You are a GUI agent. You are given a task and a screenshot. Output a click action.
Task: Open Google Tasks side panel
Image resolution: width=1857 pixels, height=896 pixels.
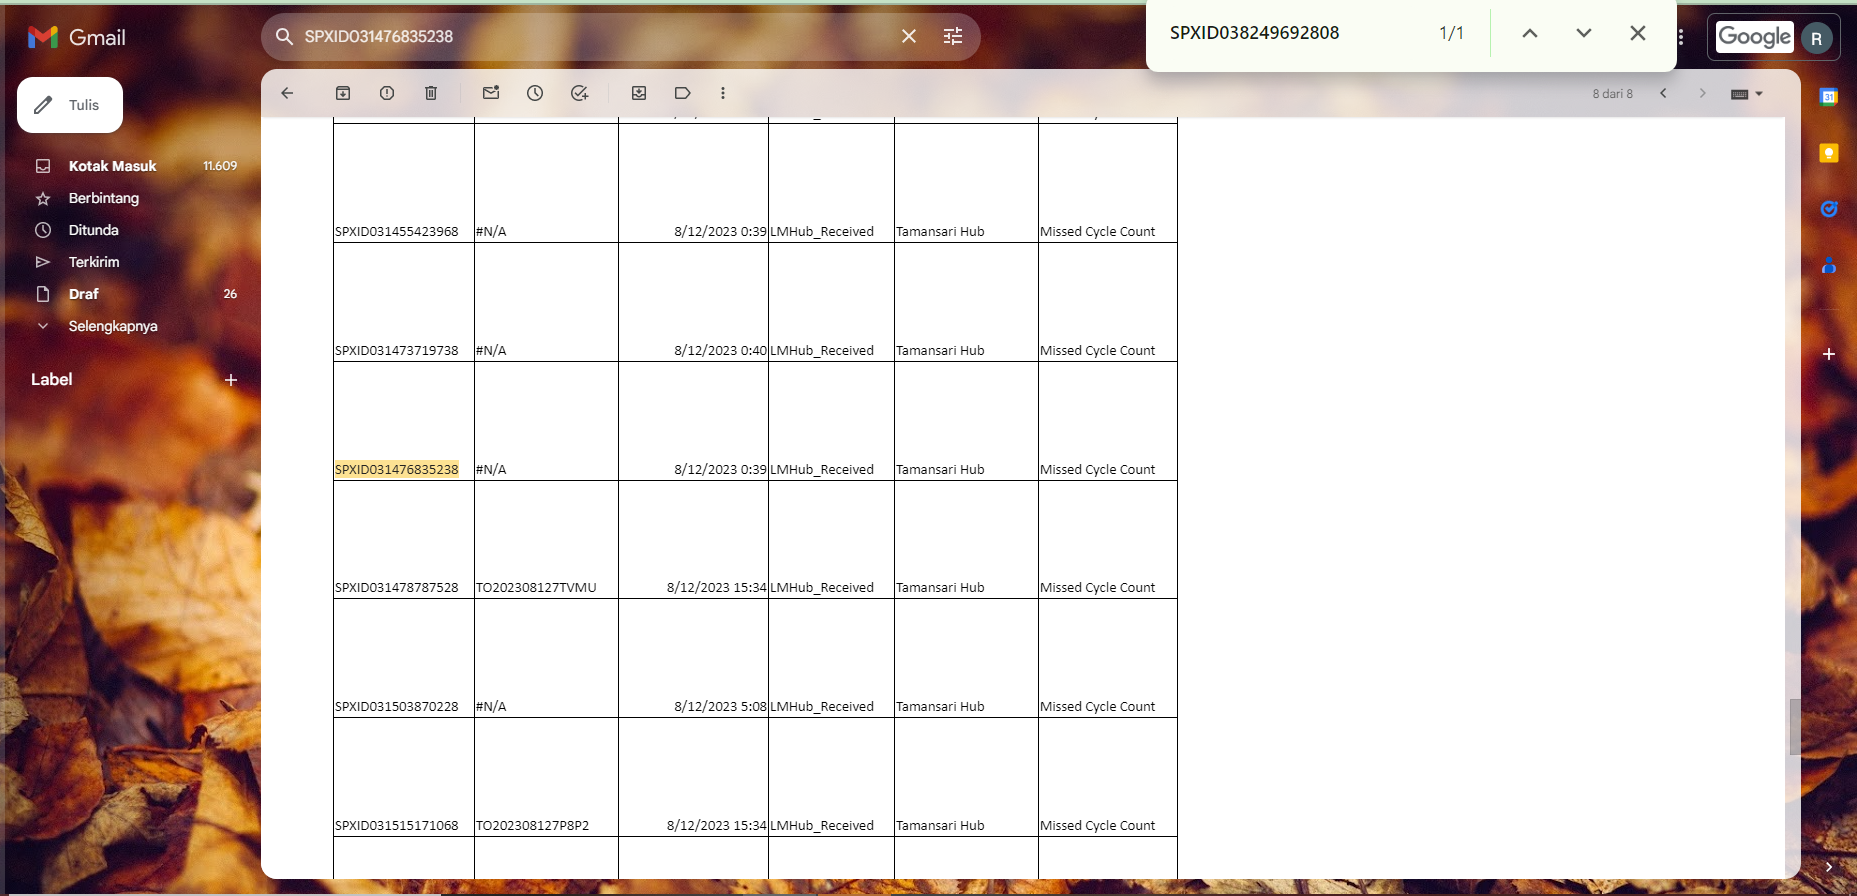1829,209
